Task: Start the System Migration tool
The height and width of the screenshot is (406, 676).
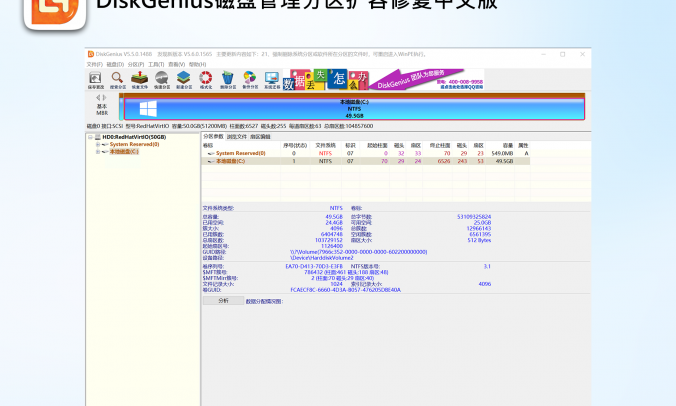Action: tap(272, 80)
